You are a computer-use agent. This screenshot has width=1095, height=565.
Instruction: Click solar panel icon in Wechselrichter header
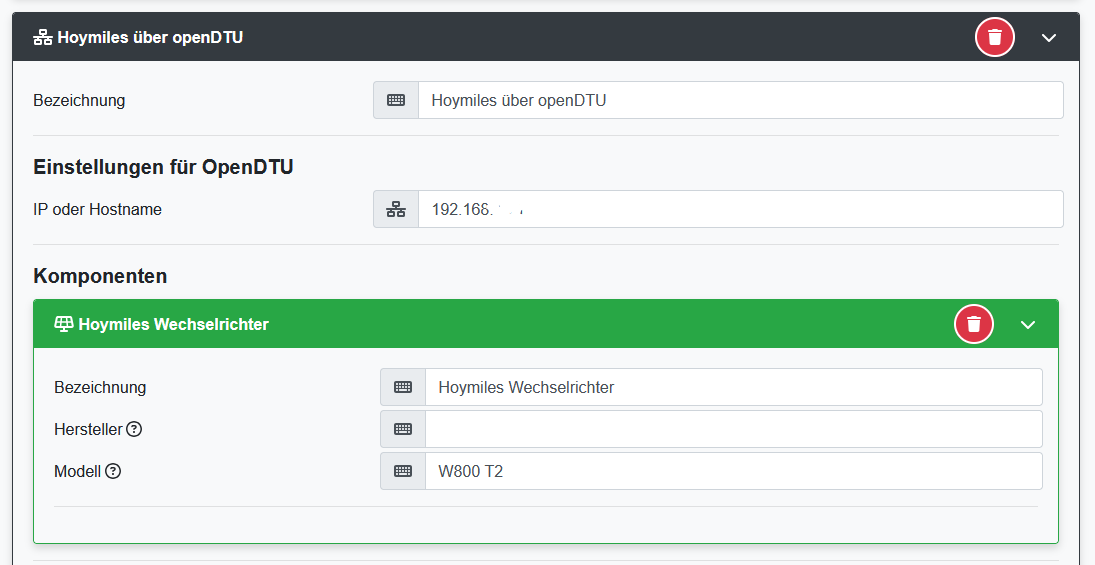click(64, 324)
